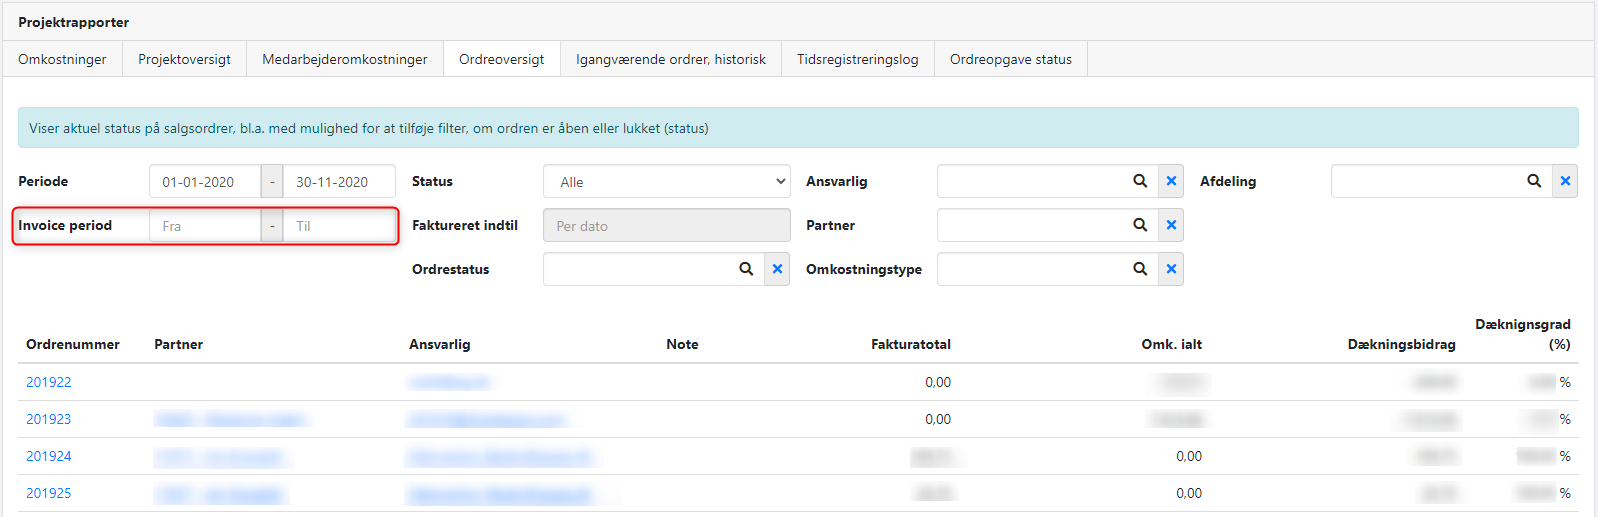The width and height of the screenshot is (1598, 517).
Task: Click the Omkostningstype search magnifier icon
Action: click(x=1139, y=269)
